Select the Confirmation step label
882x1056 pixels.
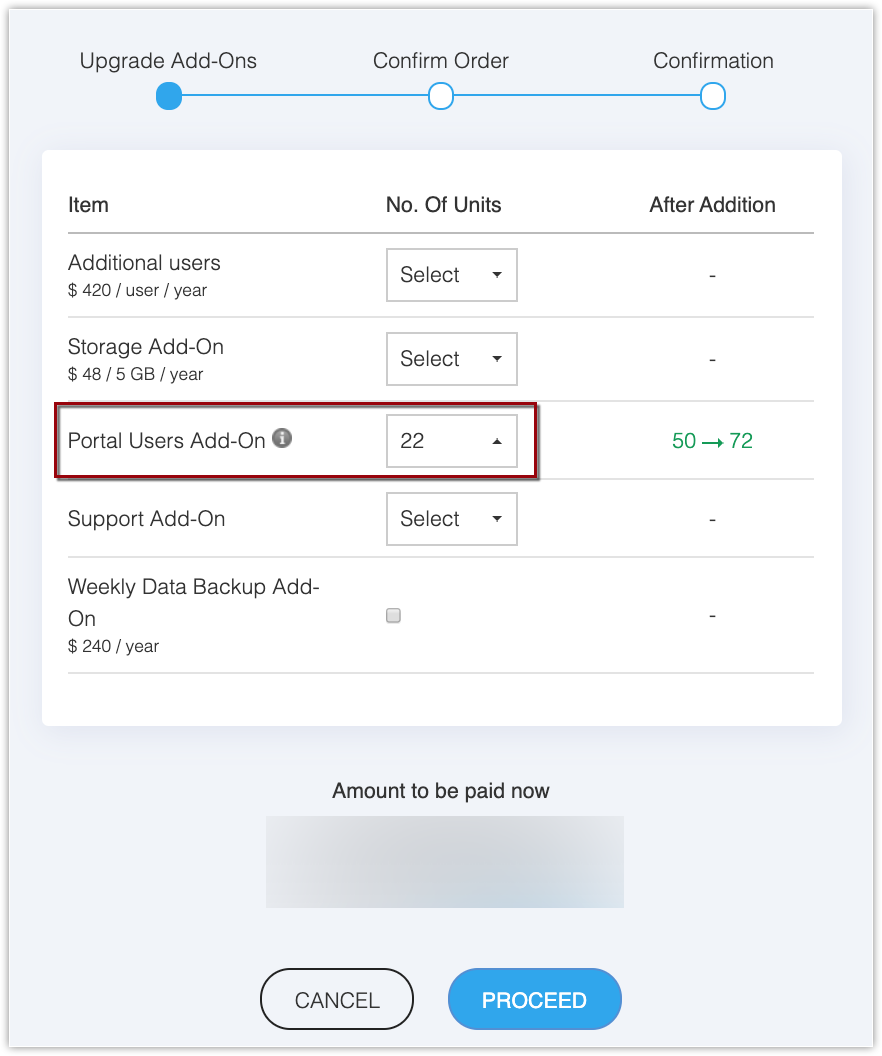click(713, 61)
